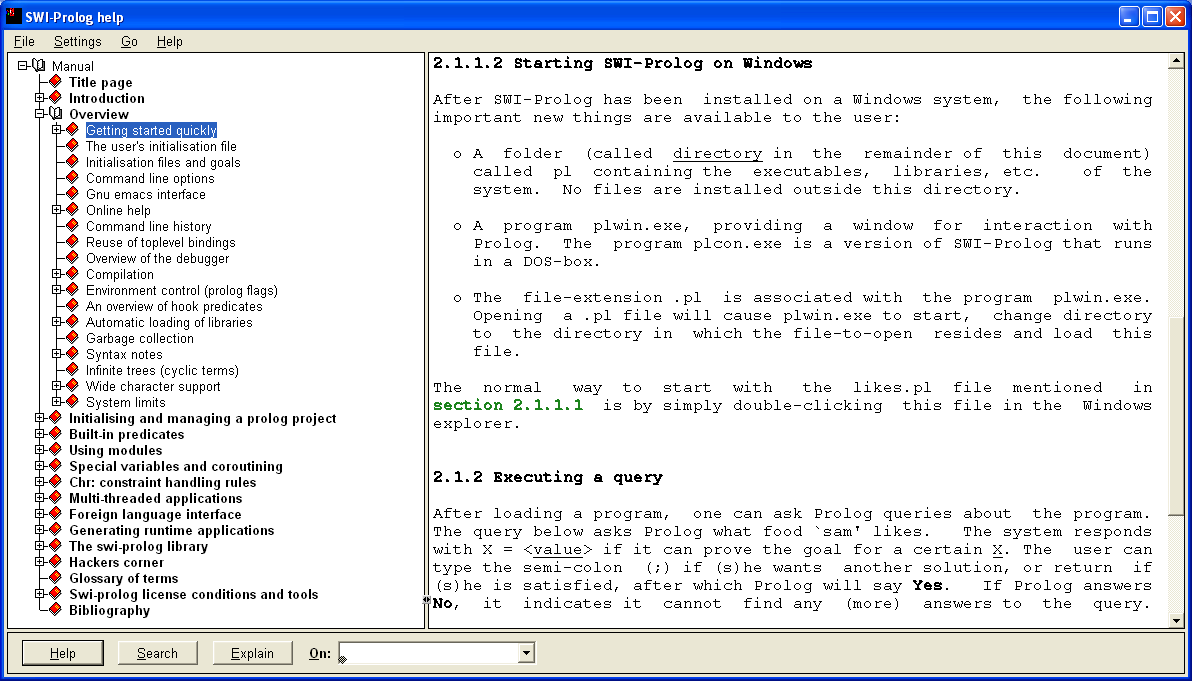Expand the Online help node
1192x681 pixels.
click(56, 210)
